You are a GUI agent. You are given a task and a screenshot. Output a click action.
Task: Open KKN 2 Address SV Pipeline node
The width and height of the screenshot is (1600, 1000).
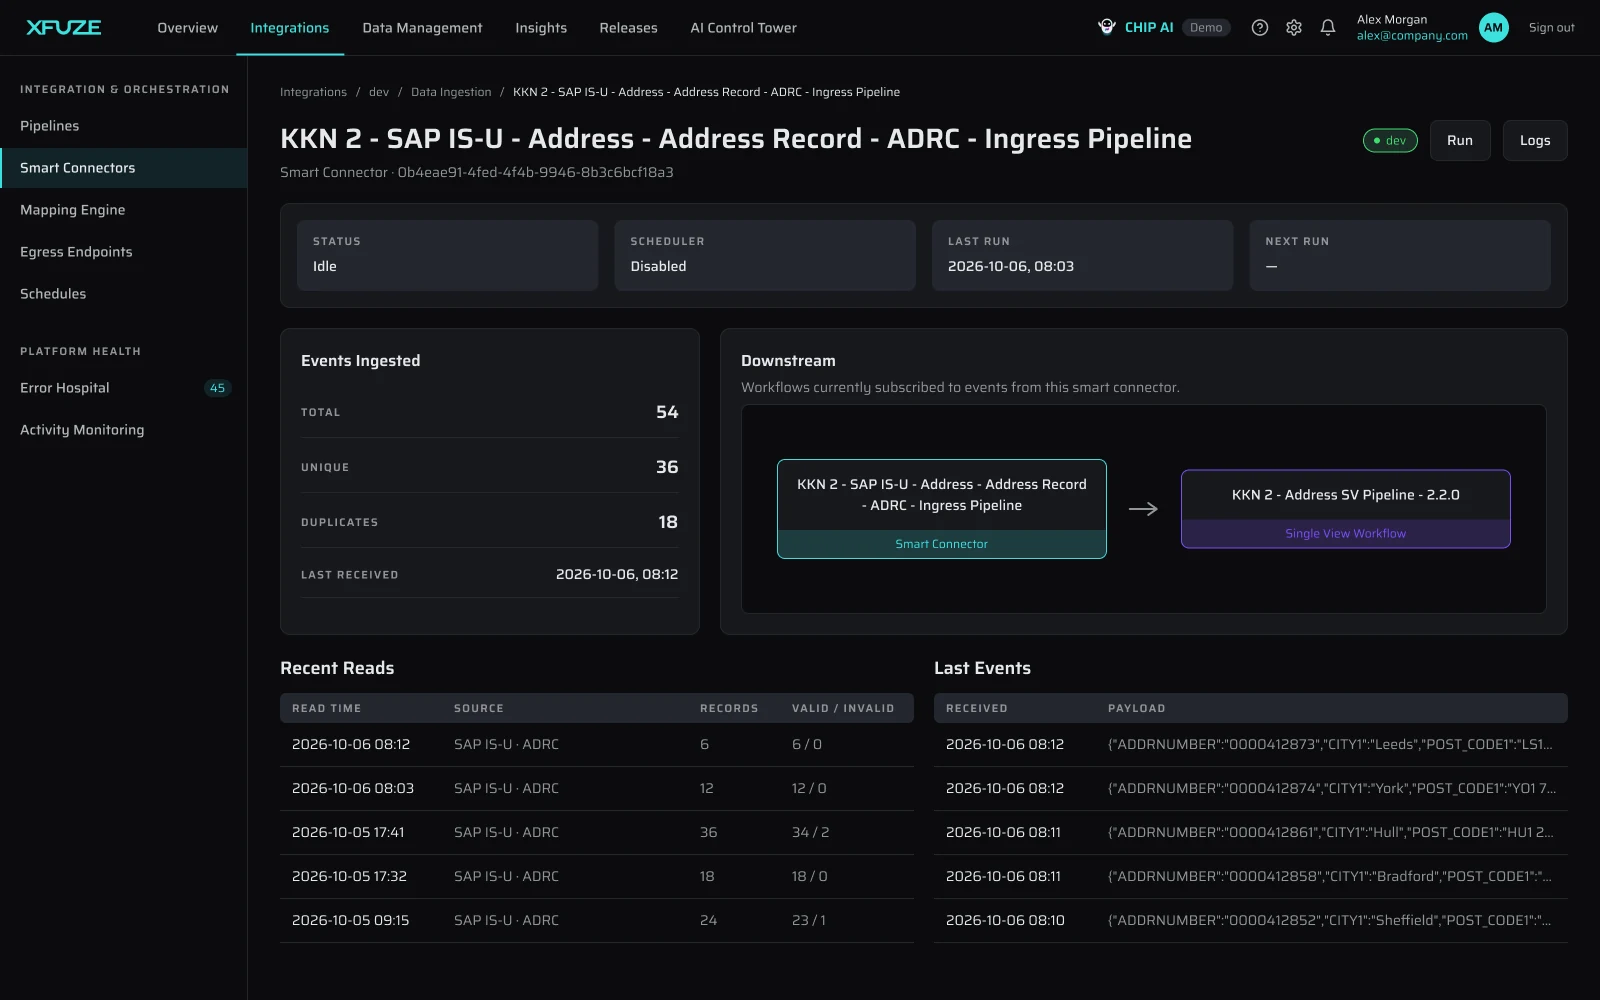click(1346, 509)
